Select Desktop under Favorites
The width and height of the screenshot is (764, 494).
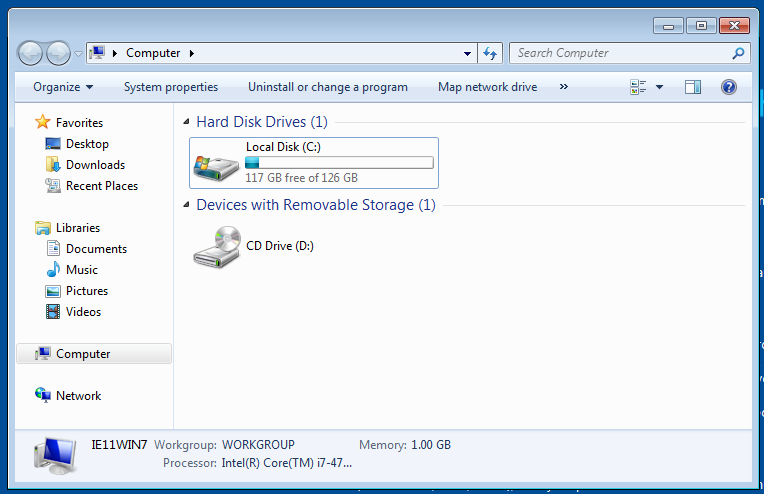click(87, 144)
